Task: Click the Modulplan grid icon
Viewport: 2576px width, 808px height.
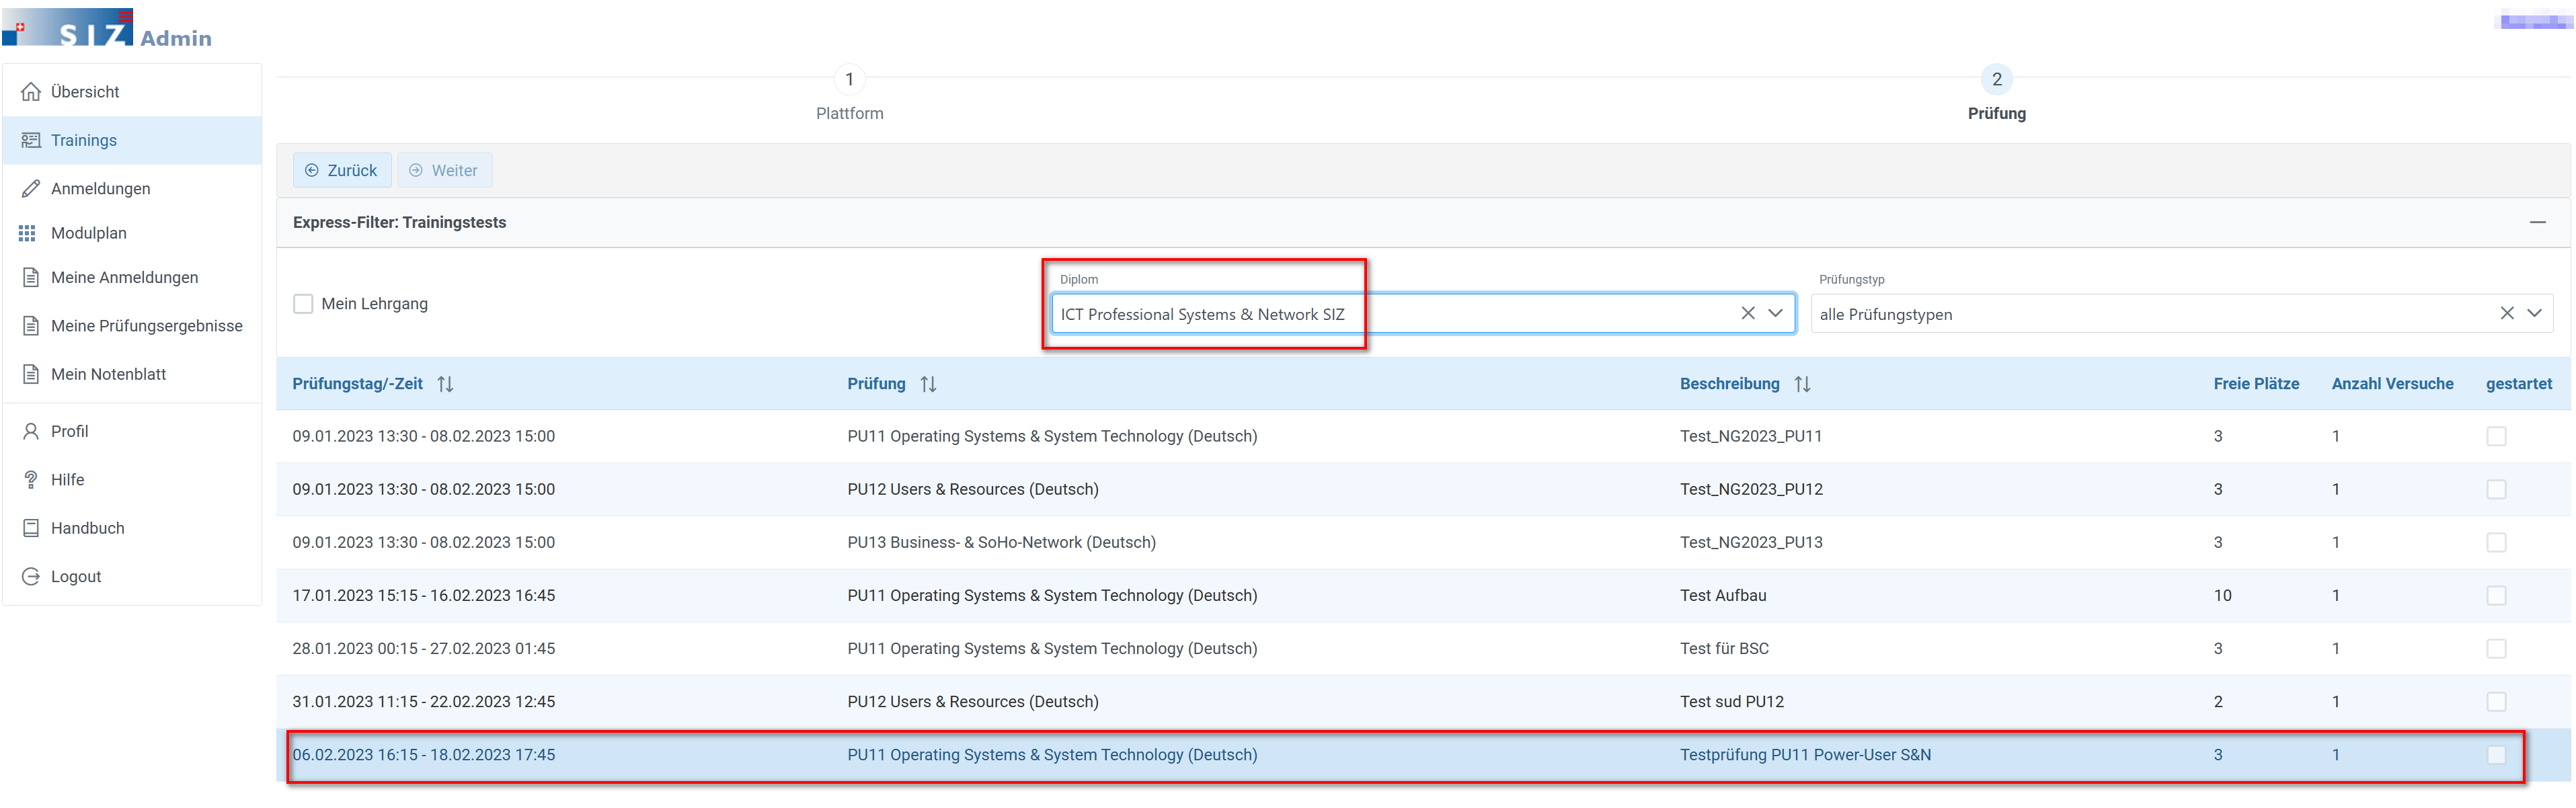Action: tap(27, 233)
